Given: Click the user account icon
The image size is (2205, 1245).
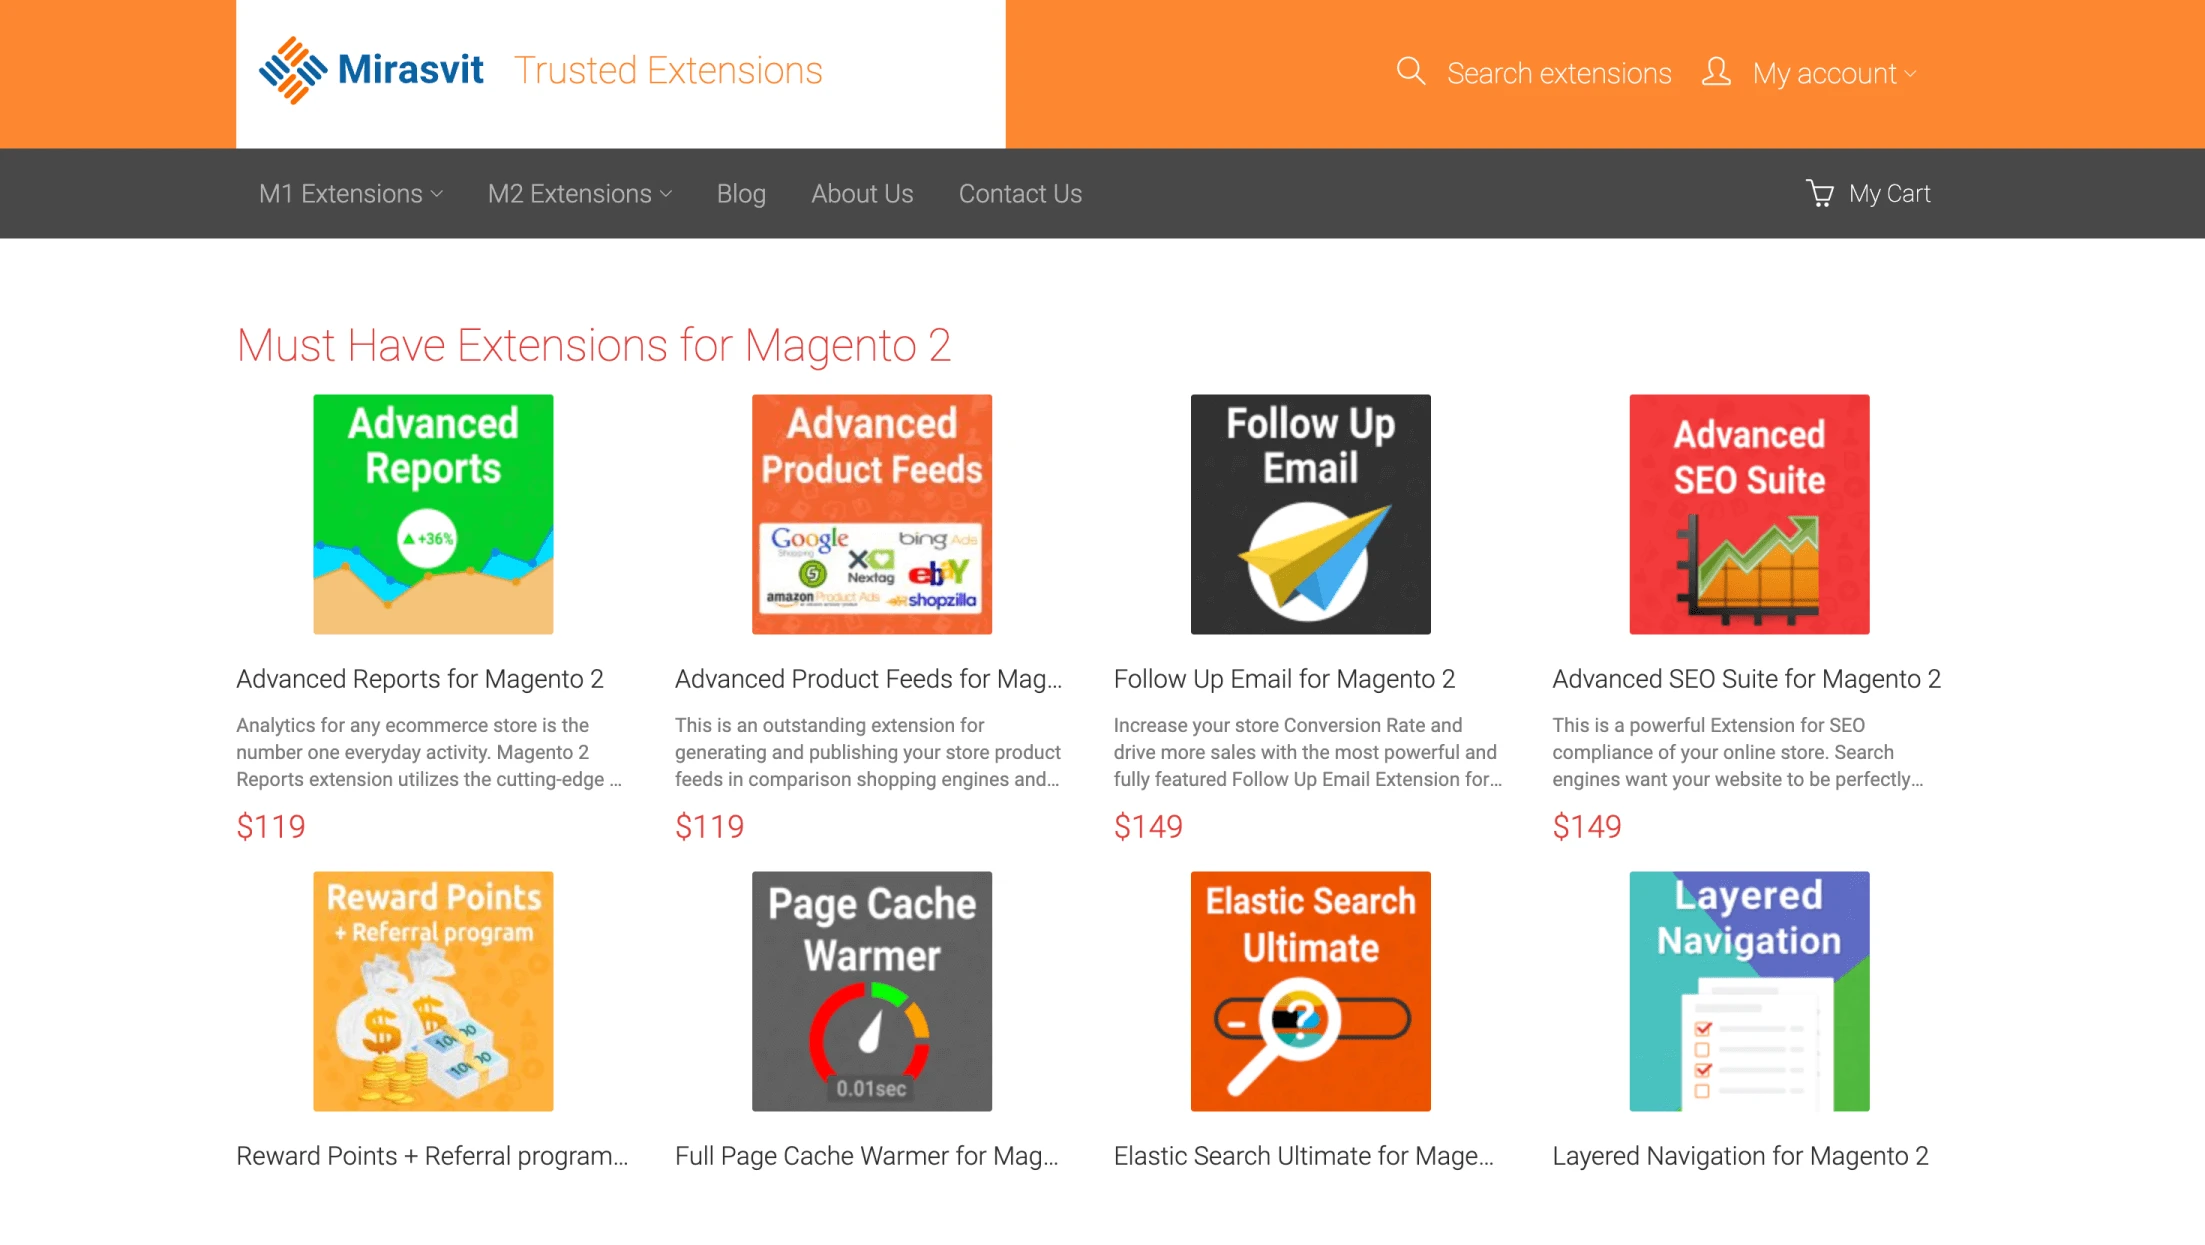Looking at the screenshot, I should pos(1715,71).
